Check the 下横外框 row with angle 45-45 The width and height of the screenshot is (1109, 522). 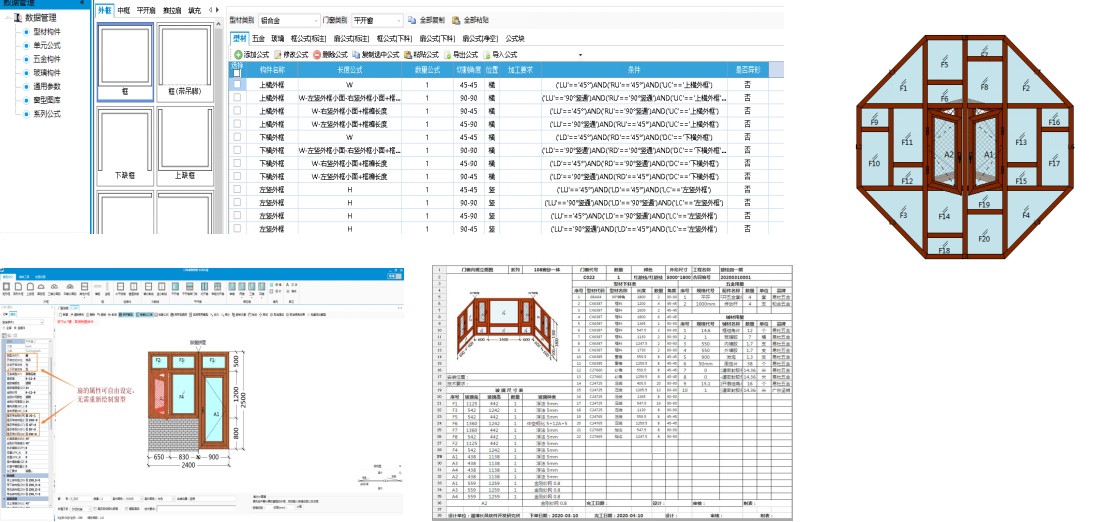click(237, 137)
